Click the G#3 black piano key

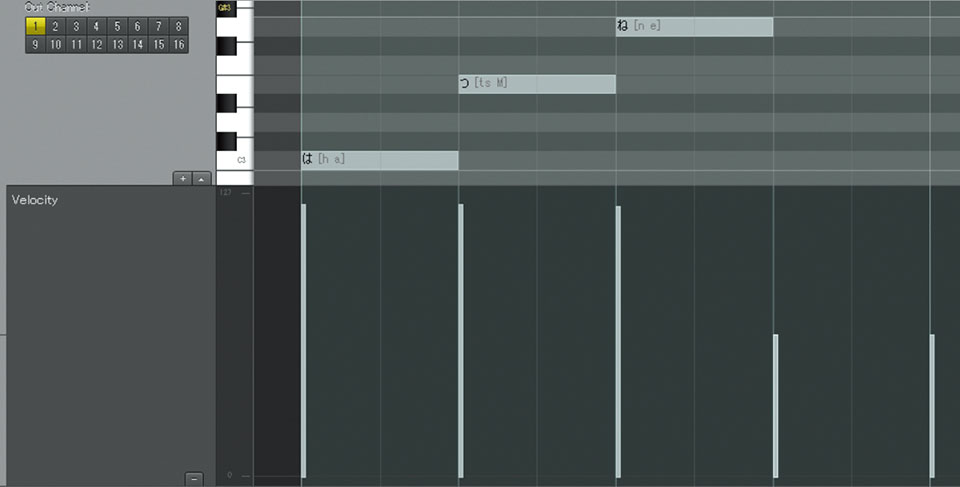tap(226, 8)
